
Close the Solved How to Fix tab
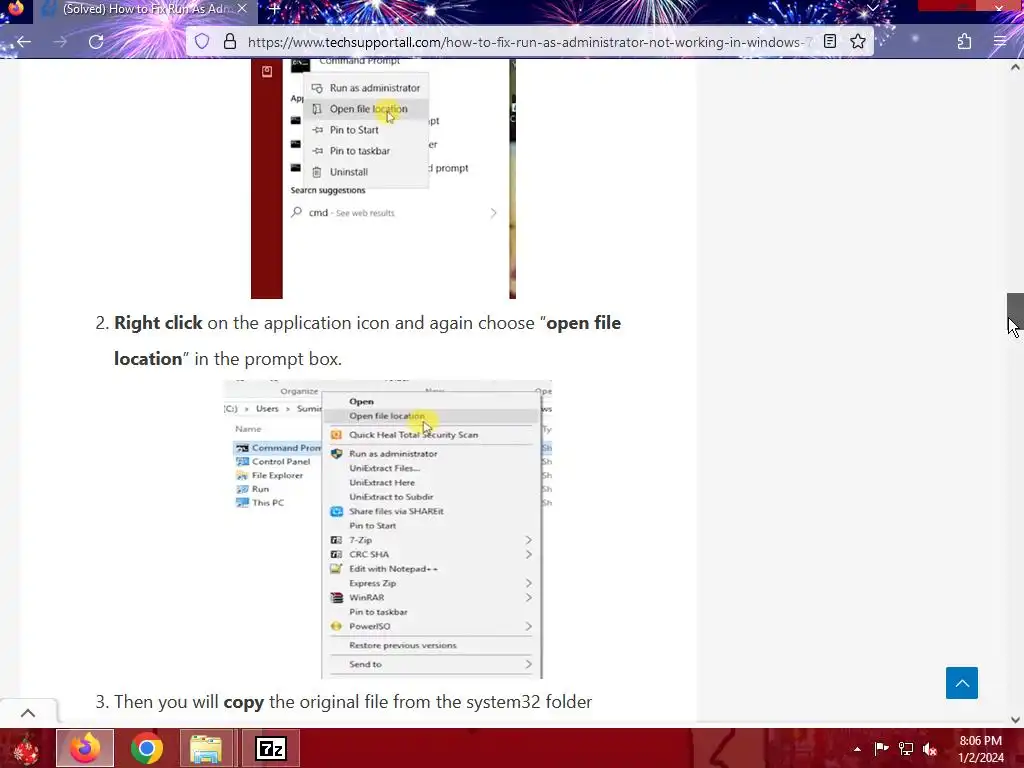tap(242, 9)
